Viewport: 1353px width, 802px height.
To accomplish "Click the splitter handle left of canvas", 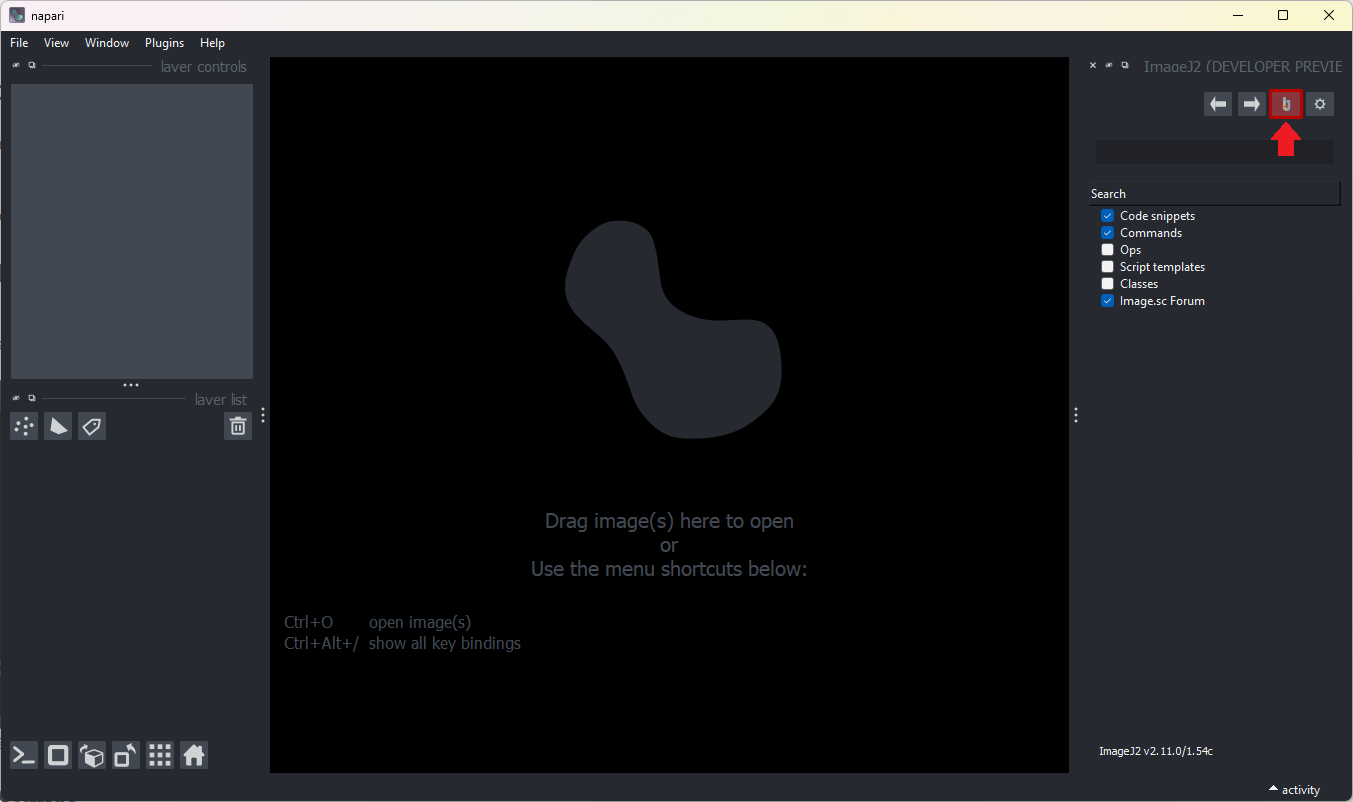I will click(263, 415).
